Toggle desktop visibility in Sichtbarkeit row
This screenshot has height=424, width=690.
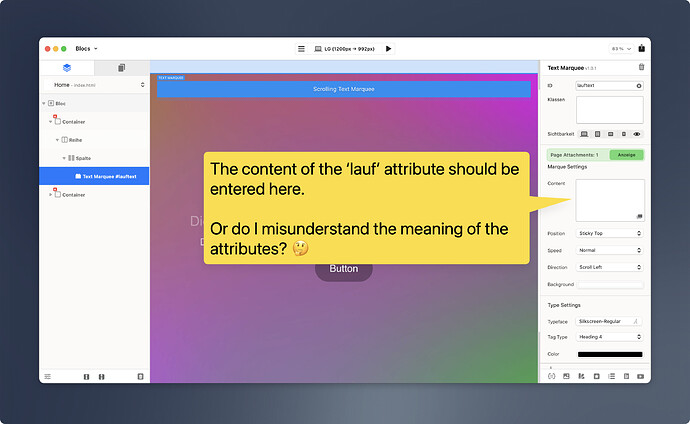tap(583, 133)
